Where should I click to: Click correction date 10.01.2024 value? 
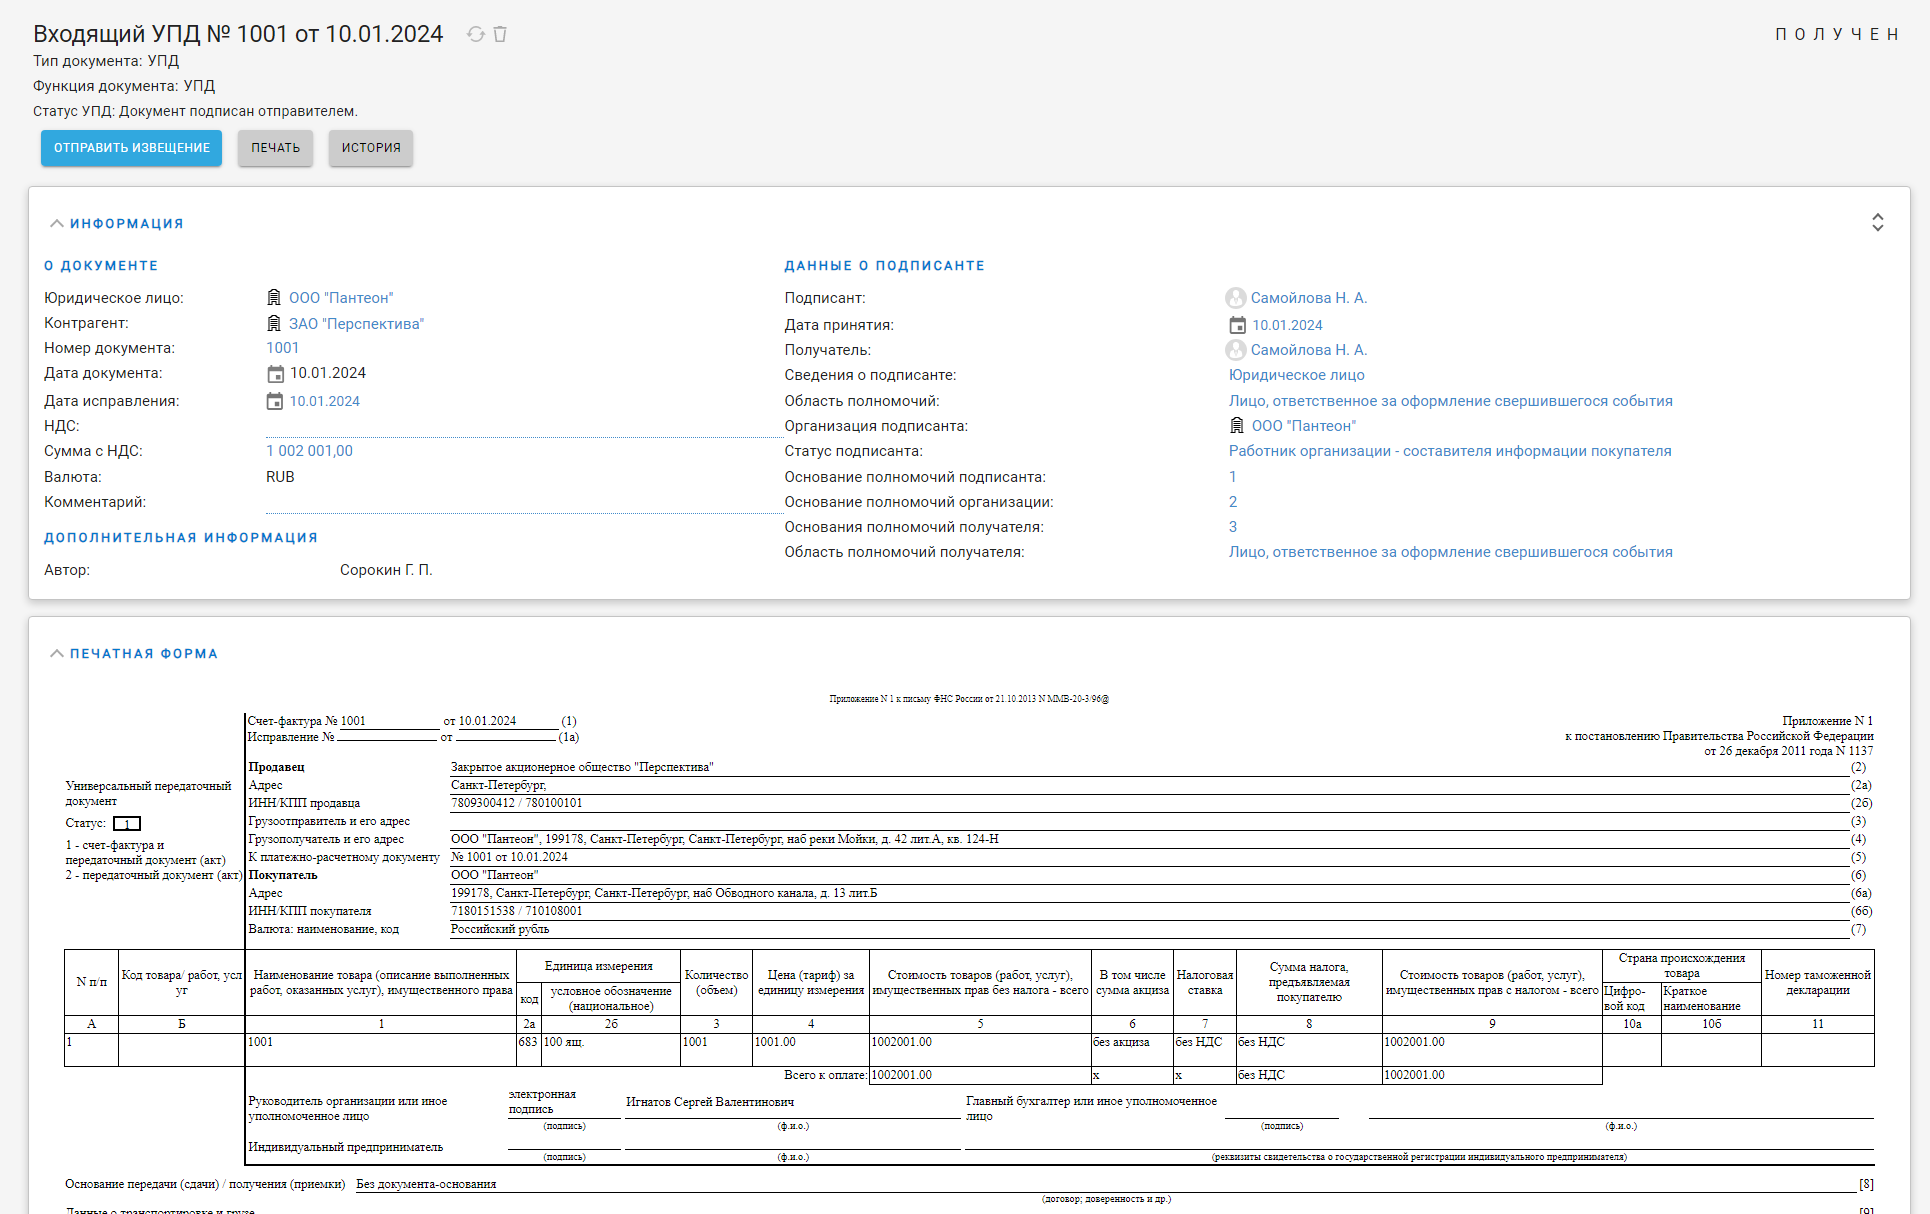325,401
